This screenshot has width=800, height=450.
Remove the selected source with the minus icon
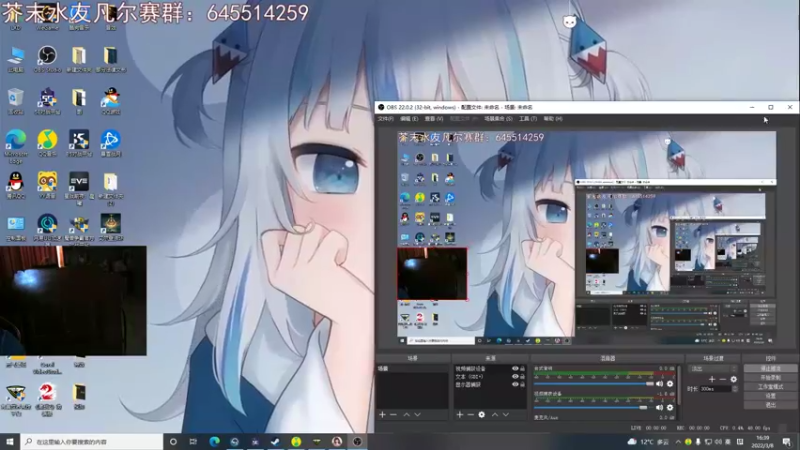pos(470,415)
